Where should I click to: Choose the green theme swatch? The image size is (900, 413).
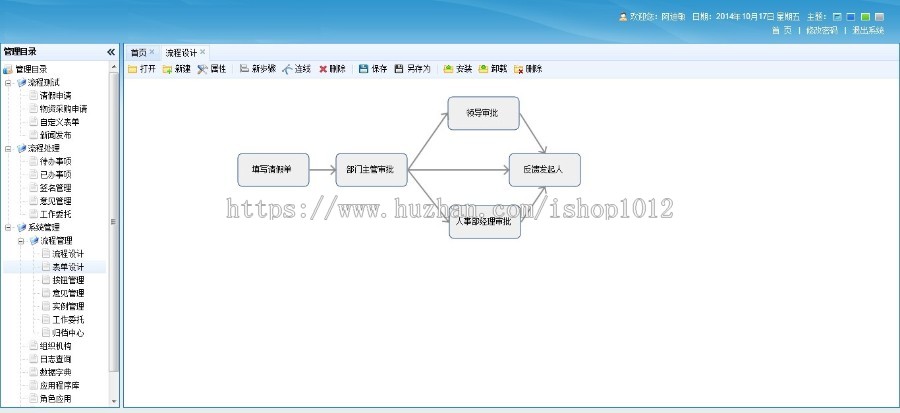(865, 17)
